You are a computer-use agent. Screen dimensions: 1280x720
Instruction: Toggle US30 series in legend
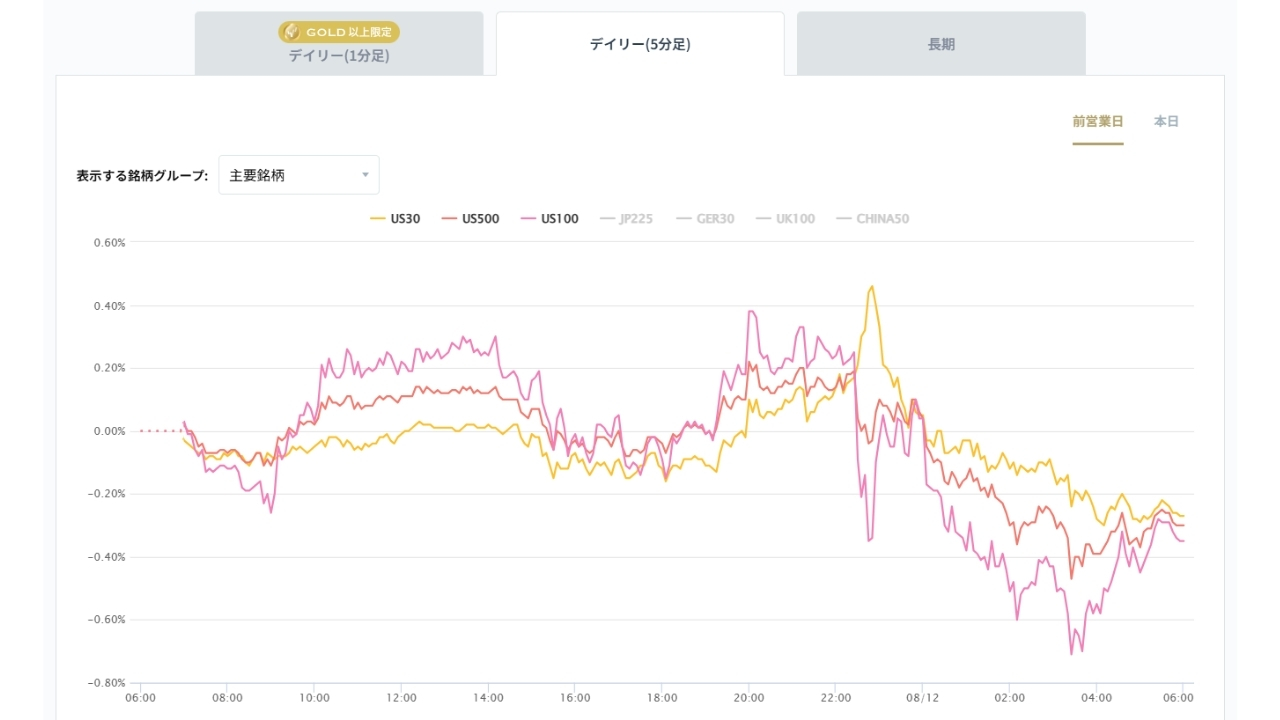(x=395, y=218)
